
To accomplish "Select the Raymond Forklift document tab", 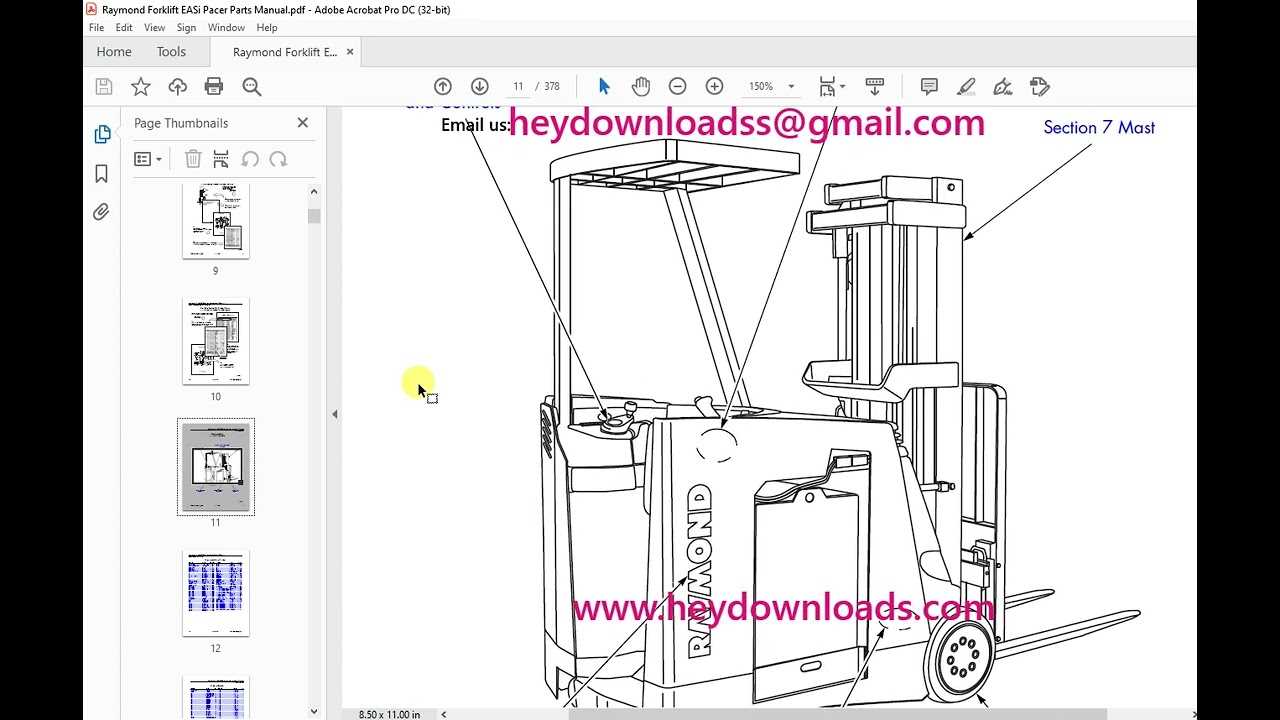I will pyautogui.click(x=284, y=52).
